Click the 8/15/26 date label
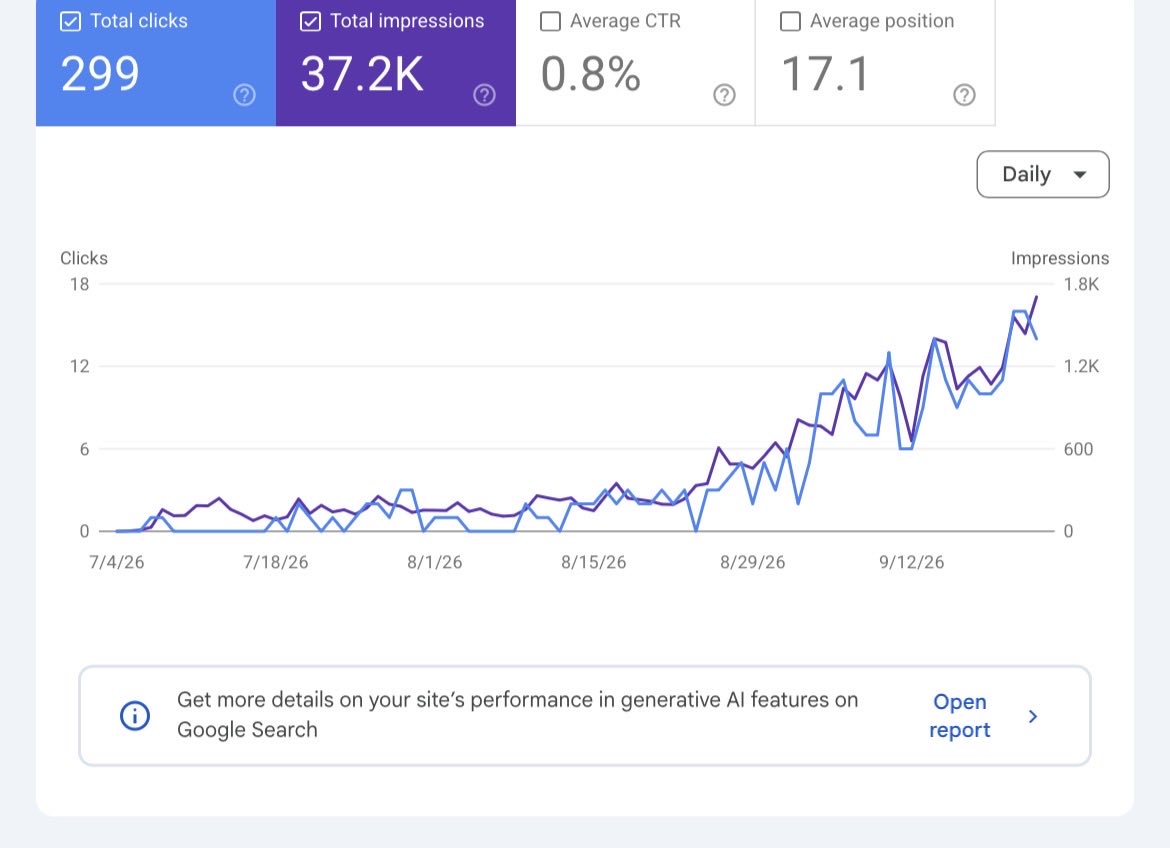This screenshot has width=1170, height=848. click(x=593, y=562)
